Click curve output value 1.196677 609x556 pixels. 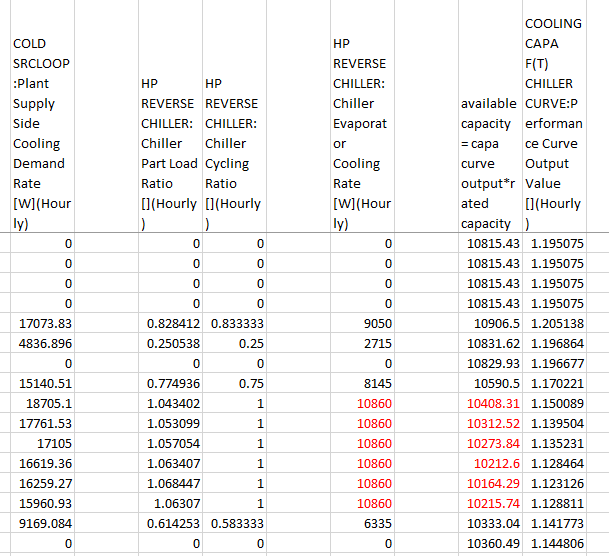(x=554, y=363)
